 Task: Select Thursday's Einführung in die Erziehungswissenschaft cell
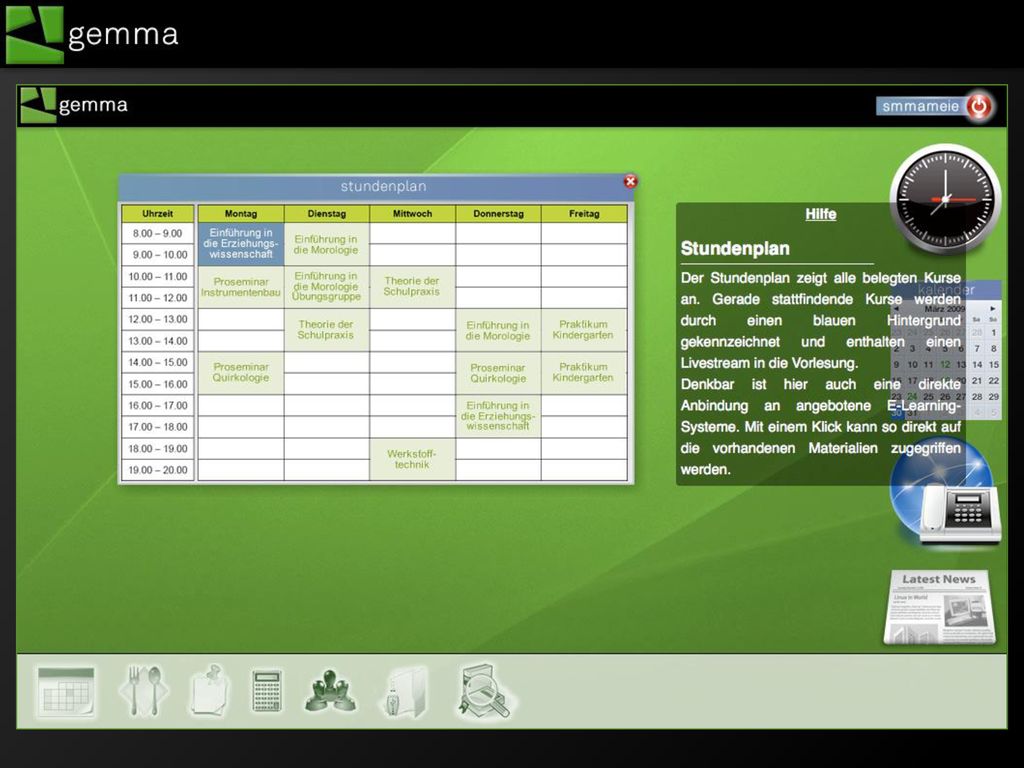[x=498, y=416]
